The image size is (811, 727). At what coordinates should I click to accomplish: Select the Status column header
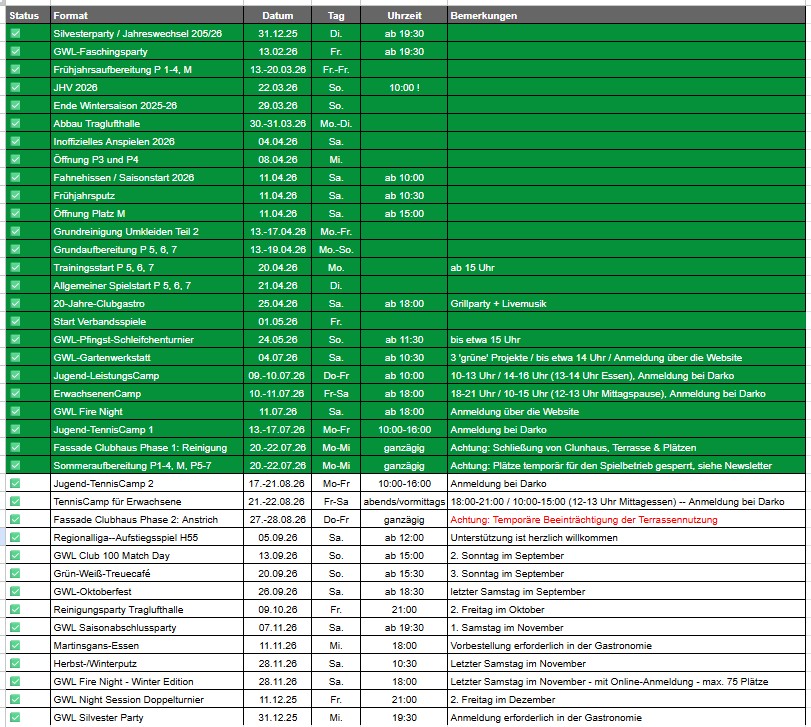(28, 16)
